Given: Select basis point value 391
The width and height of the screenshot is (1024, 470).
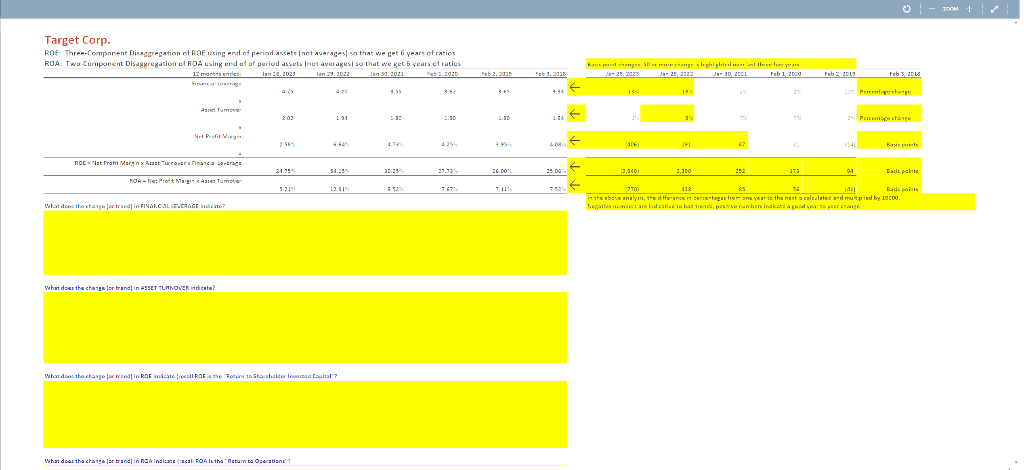Looking at the screenshot, I should (x=688, y=144).
